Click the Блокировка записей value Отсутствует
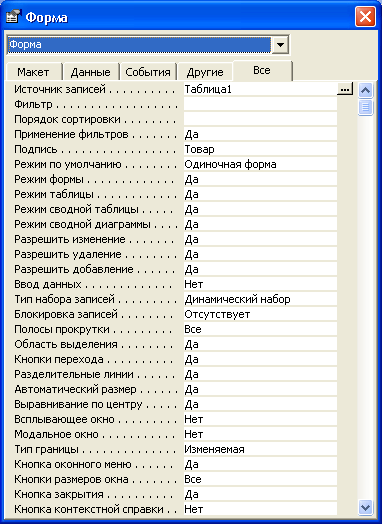 pyautogui.click(x=260, y=314)
